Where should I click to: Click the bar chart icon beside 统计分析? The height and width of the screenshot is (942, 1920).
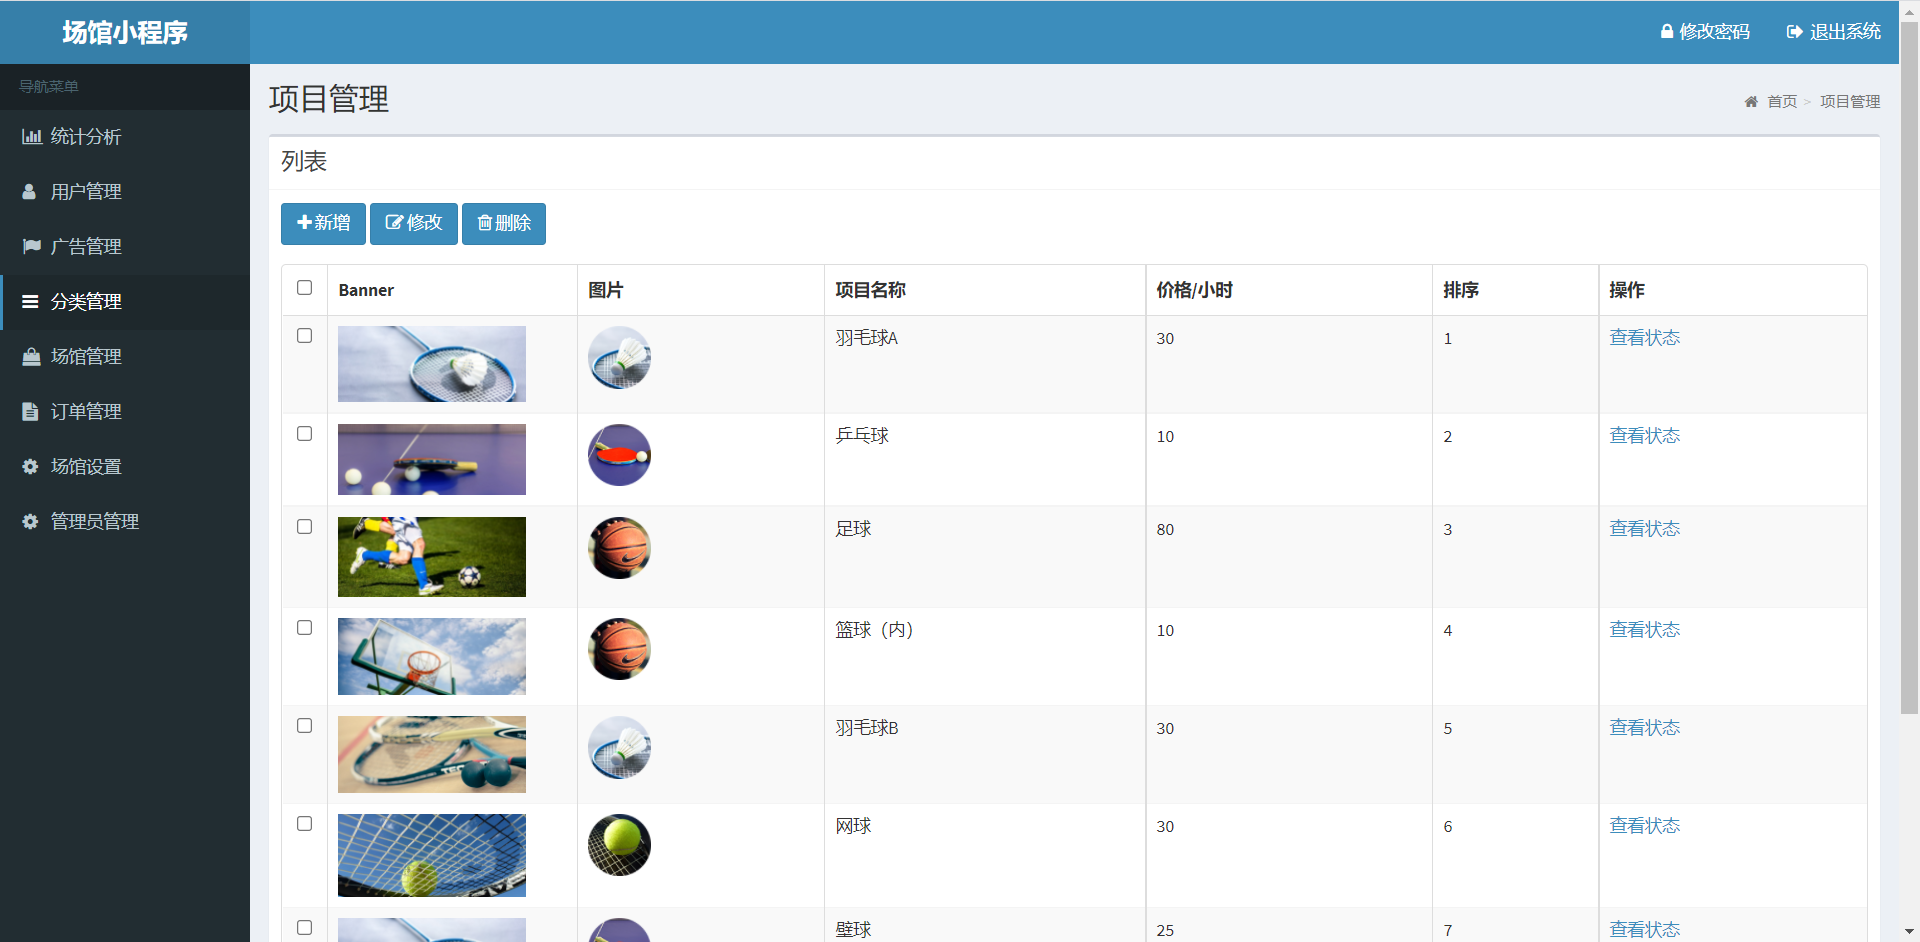click(x=32, y=137)
